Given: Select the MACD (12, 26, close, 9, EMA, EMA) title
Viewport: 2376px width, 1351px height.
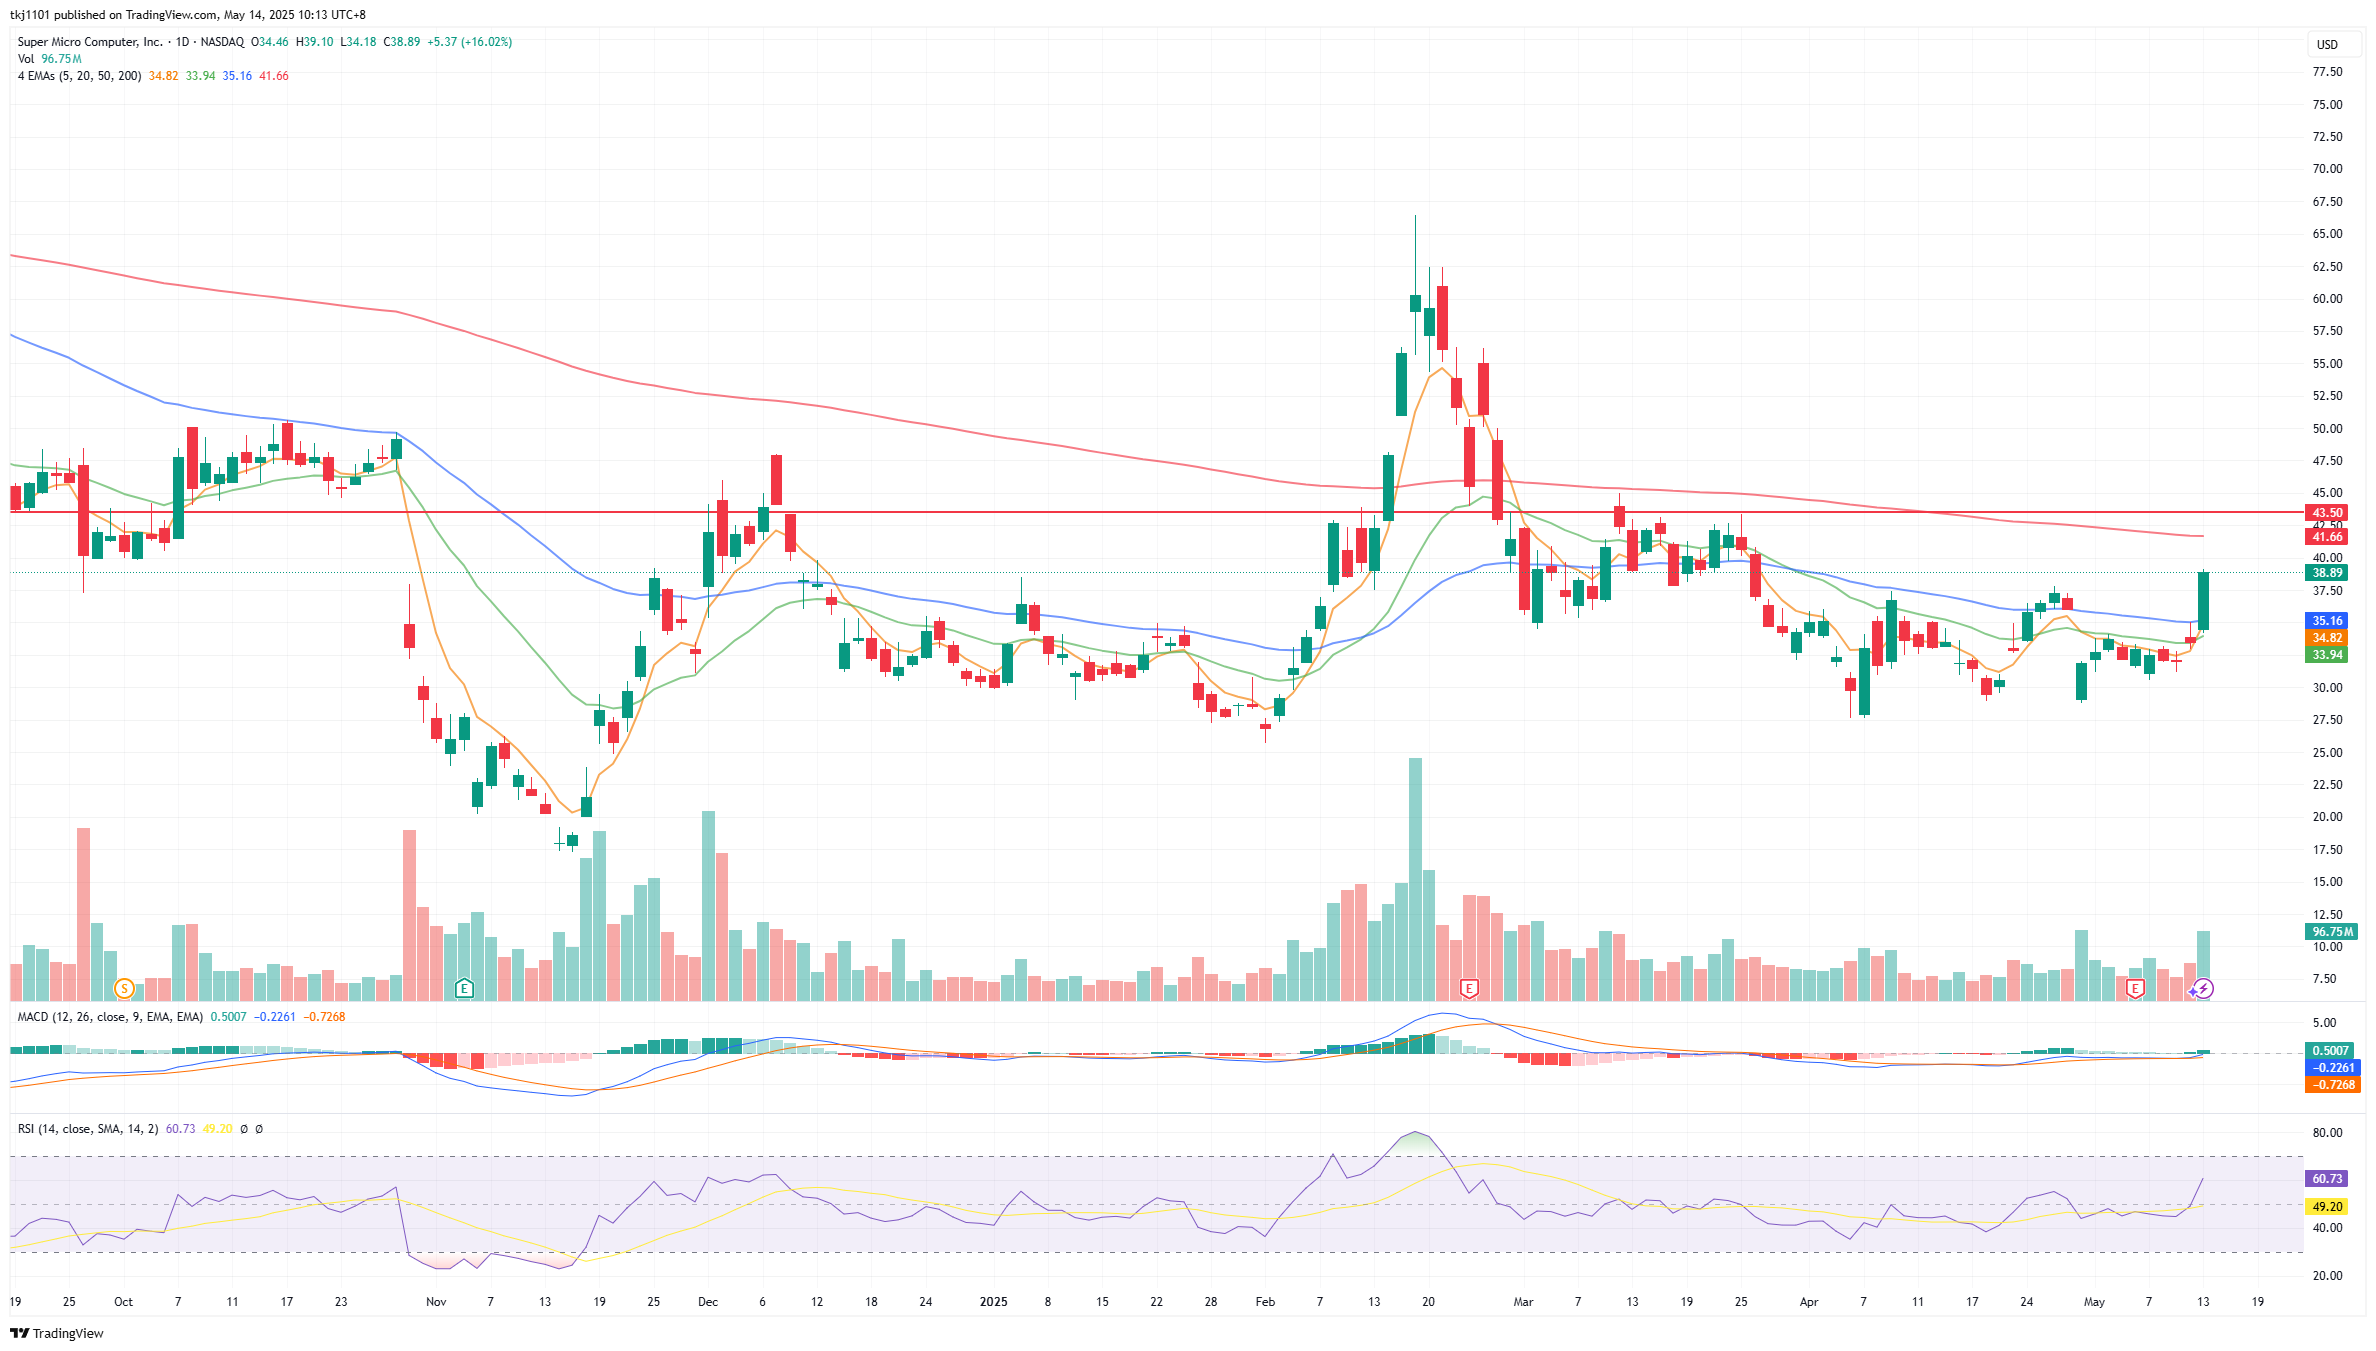Looking at the screenshot, I should coord(110,1017).
